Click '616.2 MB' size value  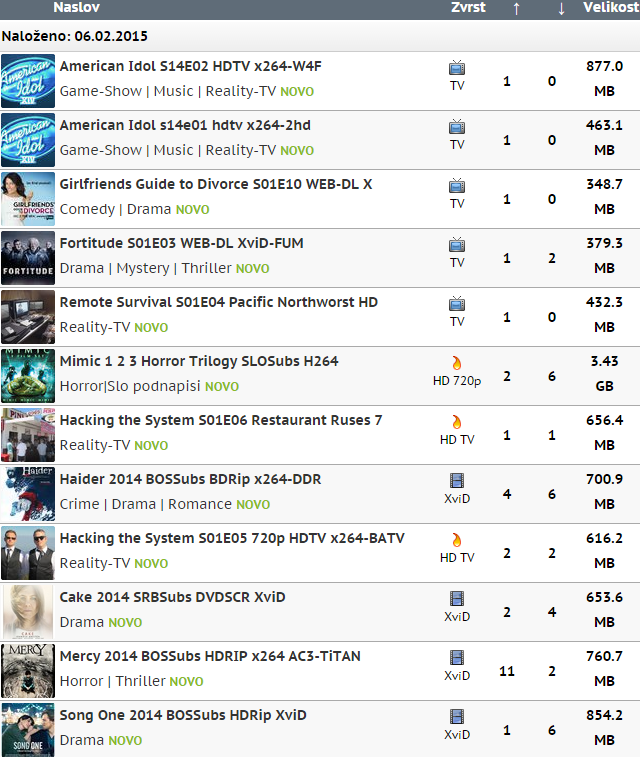[x=604, y=550]
